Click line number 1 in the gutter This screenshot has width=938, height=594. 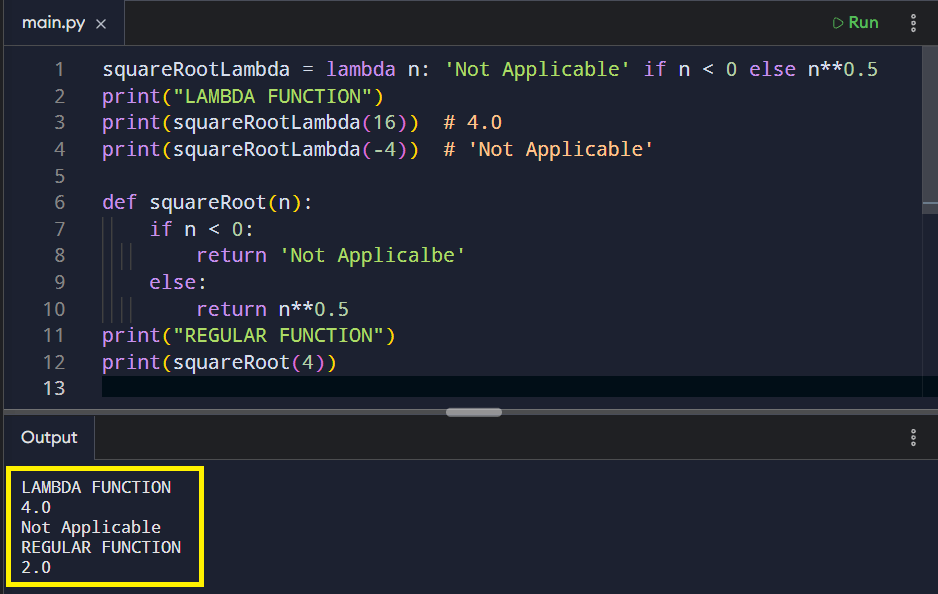point(58,69)
